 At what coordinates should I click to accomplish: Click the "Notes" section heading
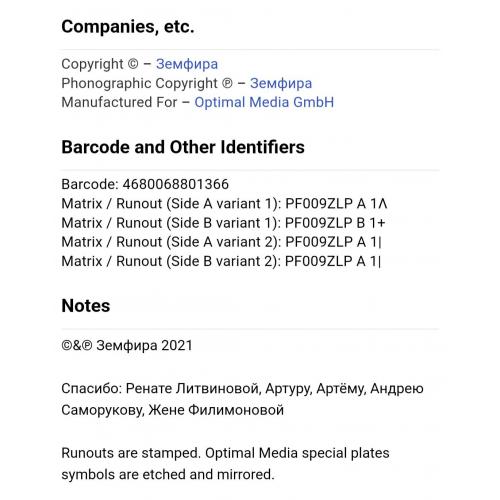(x=86, y=306)
